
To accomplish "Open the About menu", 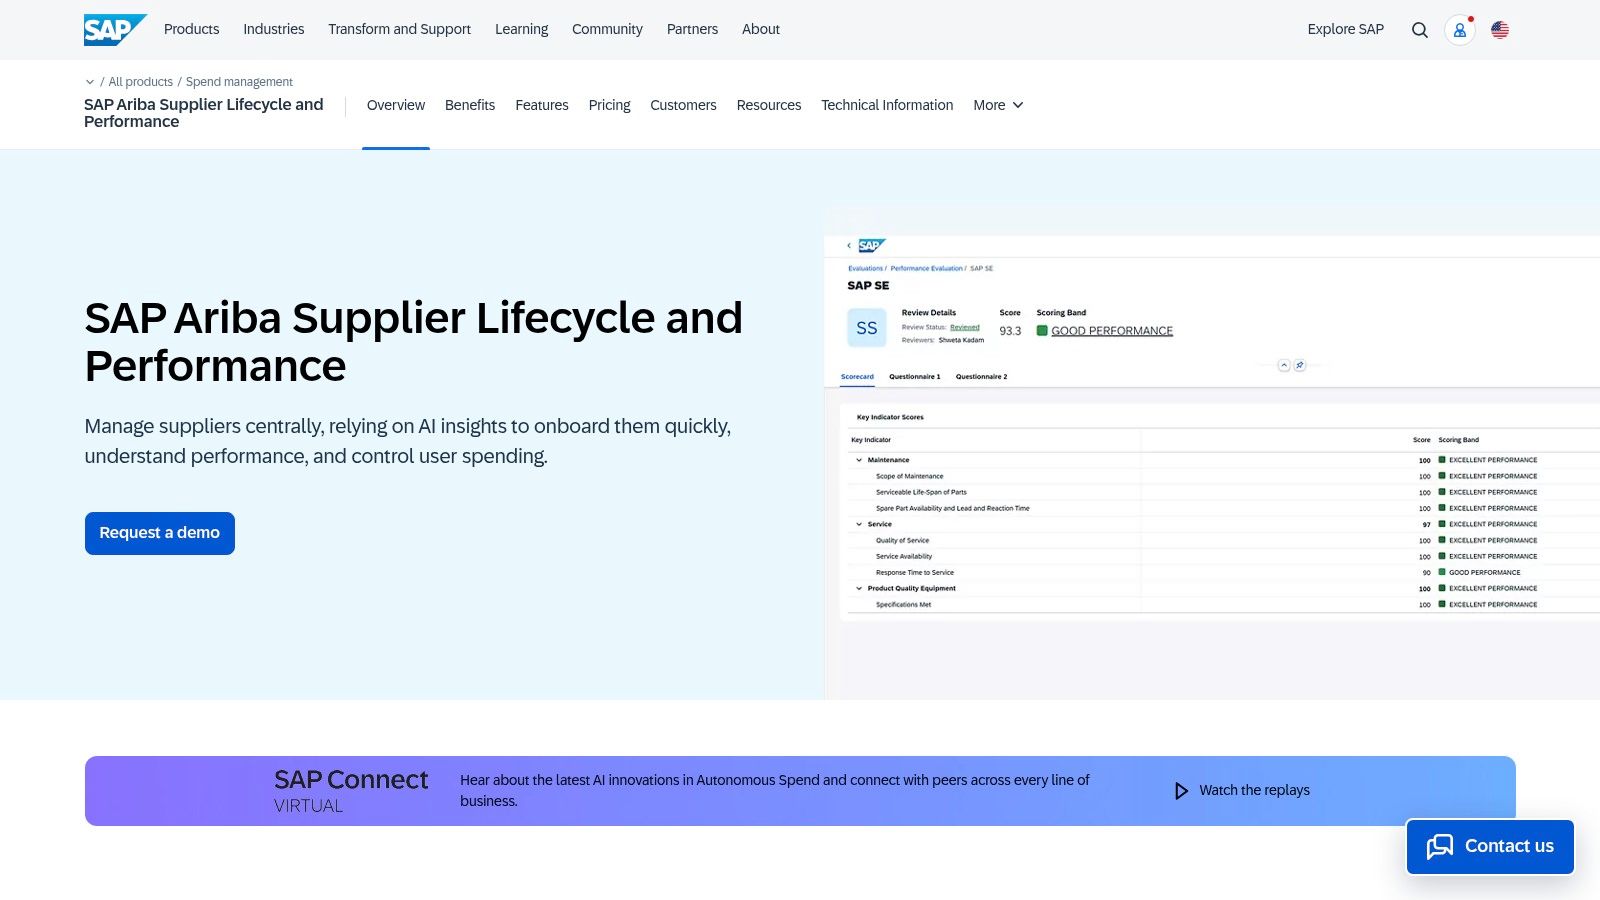I will coord(760,29).
